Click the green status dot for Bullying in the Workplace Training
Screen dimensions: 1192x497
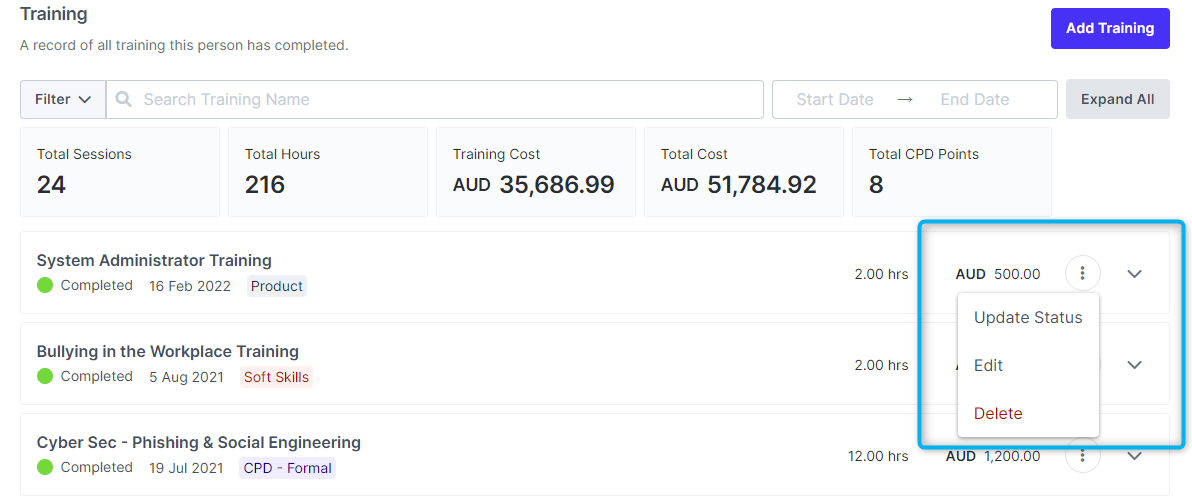[x=45, y=377]
